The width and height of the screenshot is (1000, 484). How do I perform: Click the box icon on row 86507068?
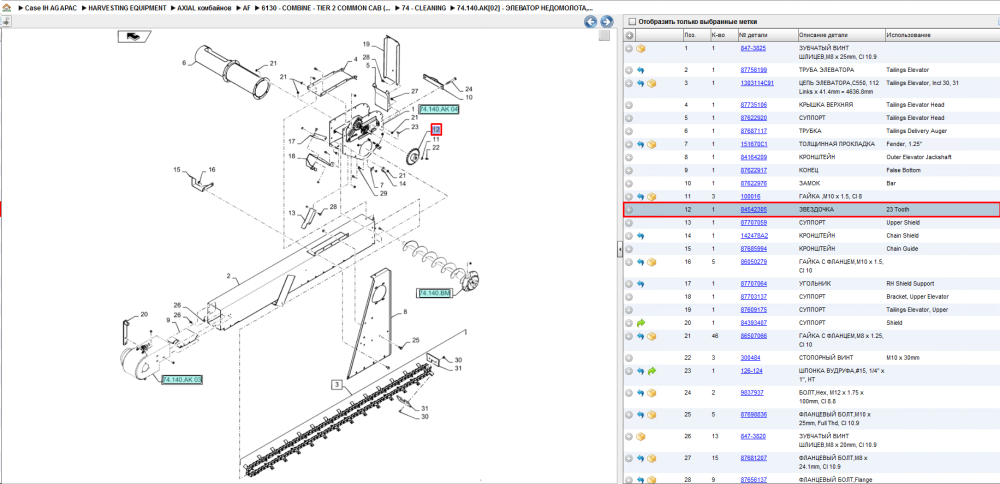651,336
